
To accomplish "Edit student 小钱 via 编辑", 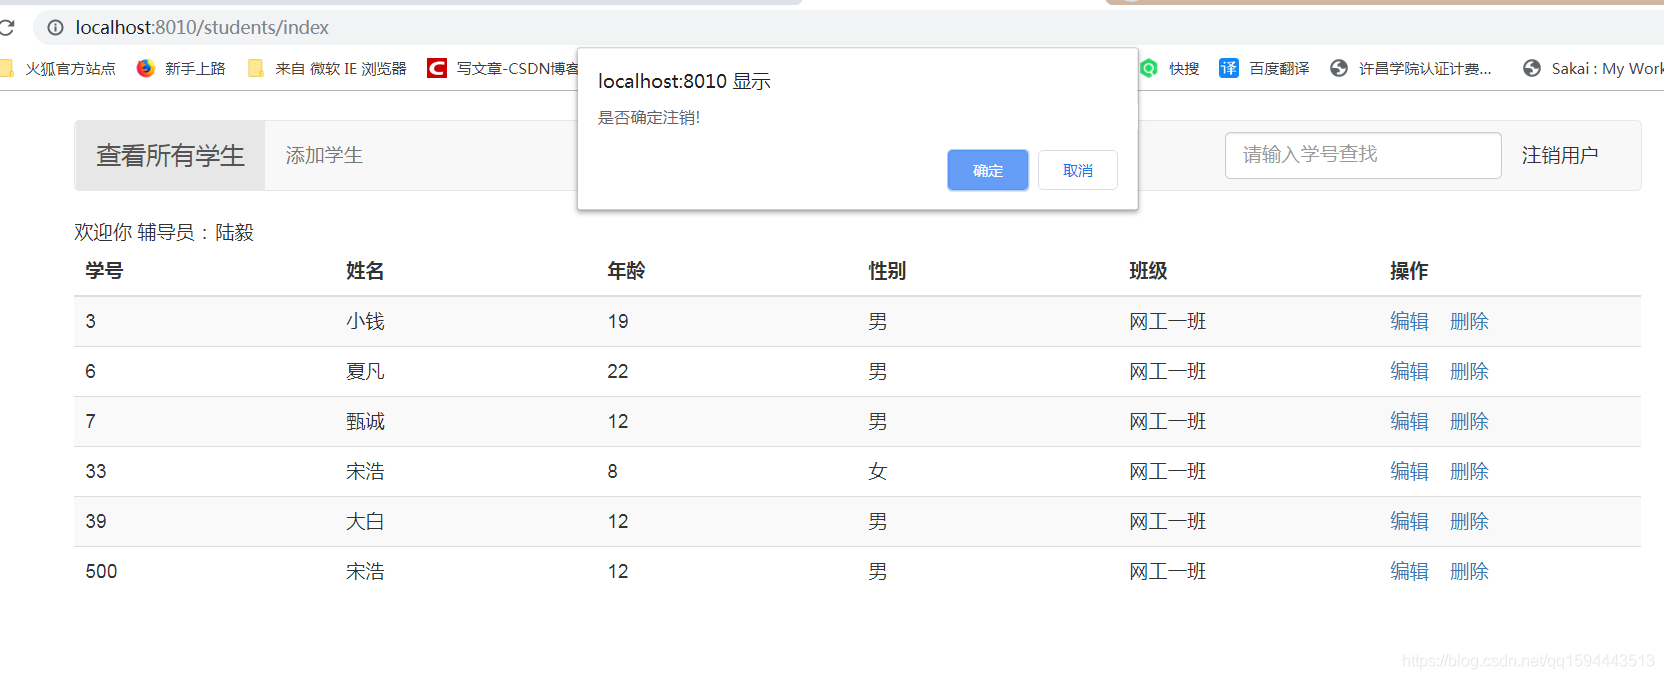I will (x=1409, y=321).
